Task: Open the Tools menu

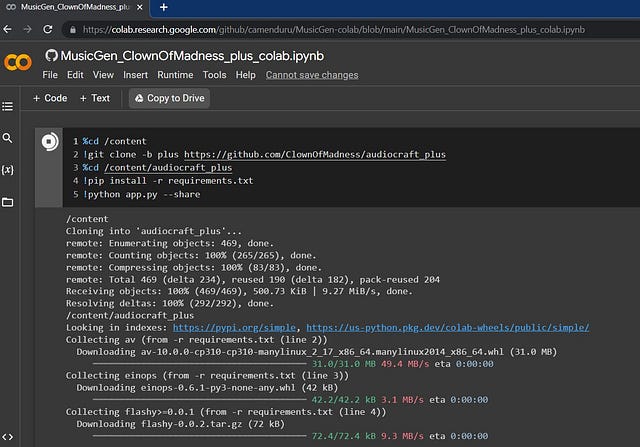Action: [x=214, y=75]
